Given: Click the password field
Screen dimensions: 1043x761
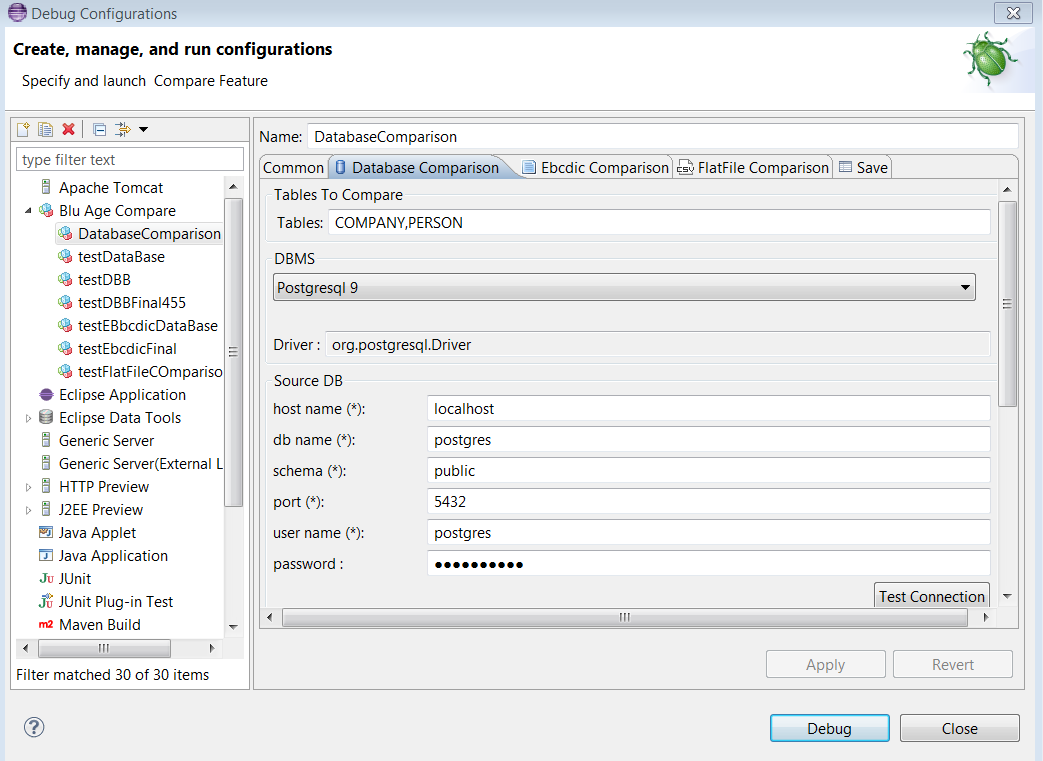Looking at the screenshot, I should coord(708,563).
